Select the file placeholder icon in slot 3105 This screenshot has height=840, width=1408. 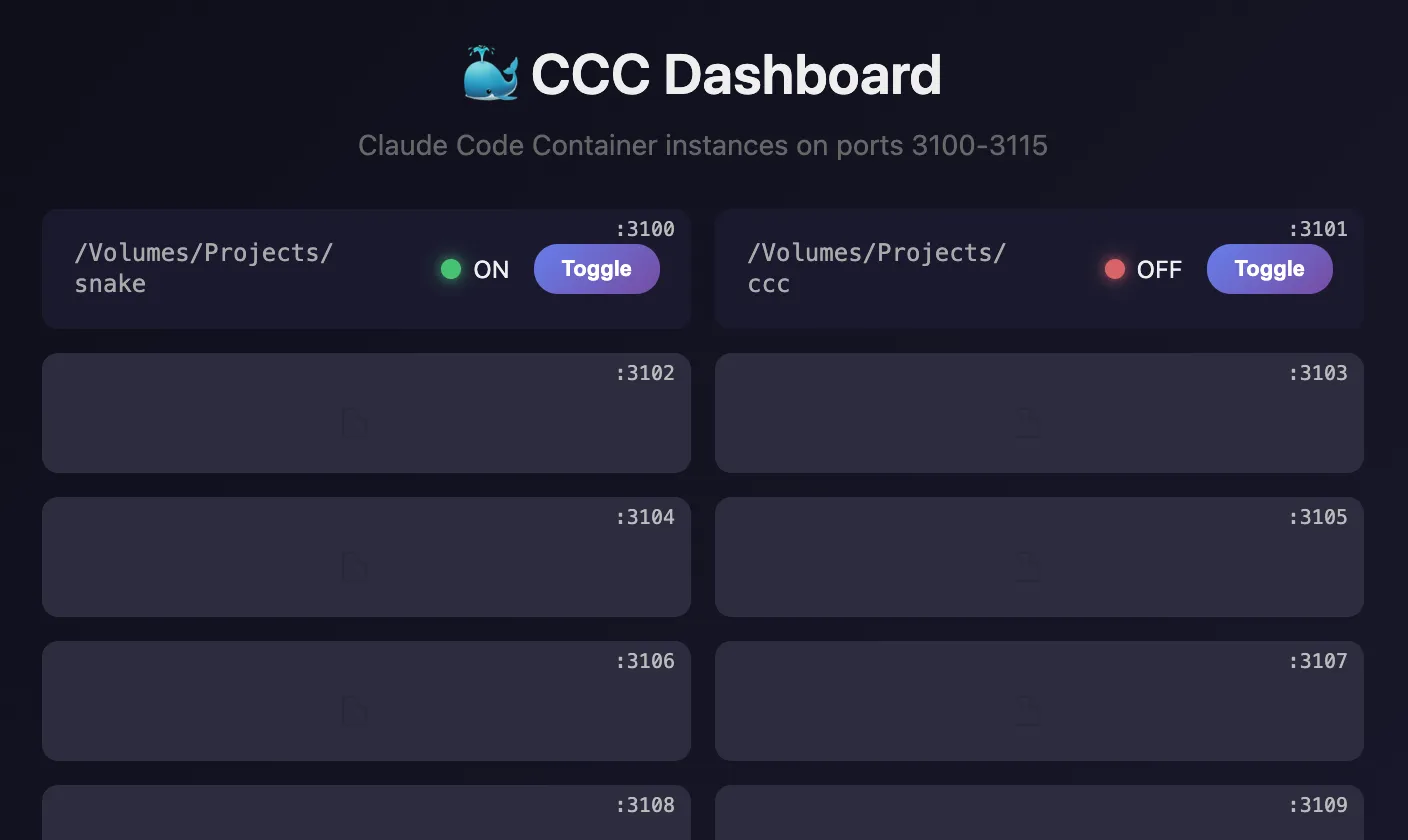tap(1028, 568)
